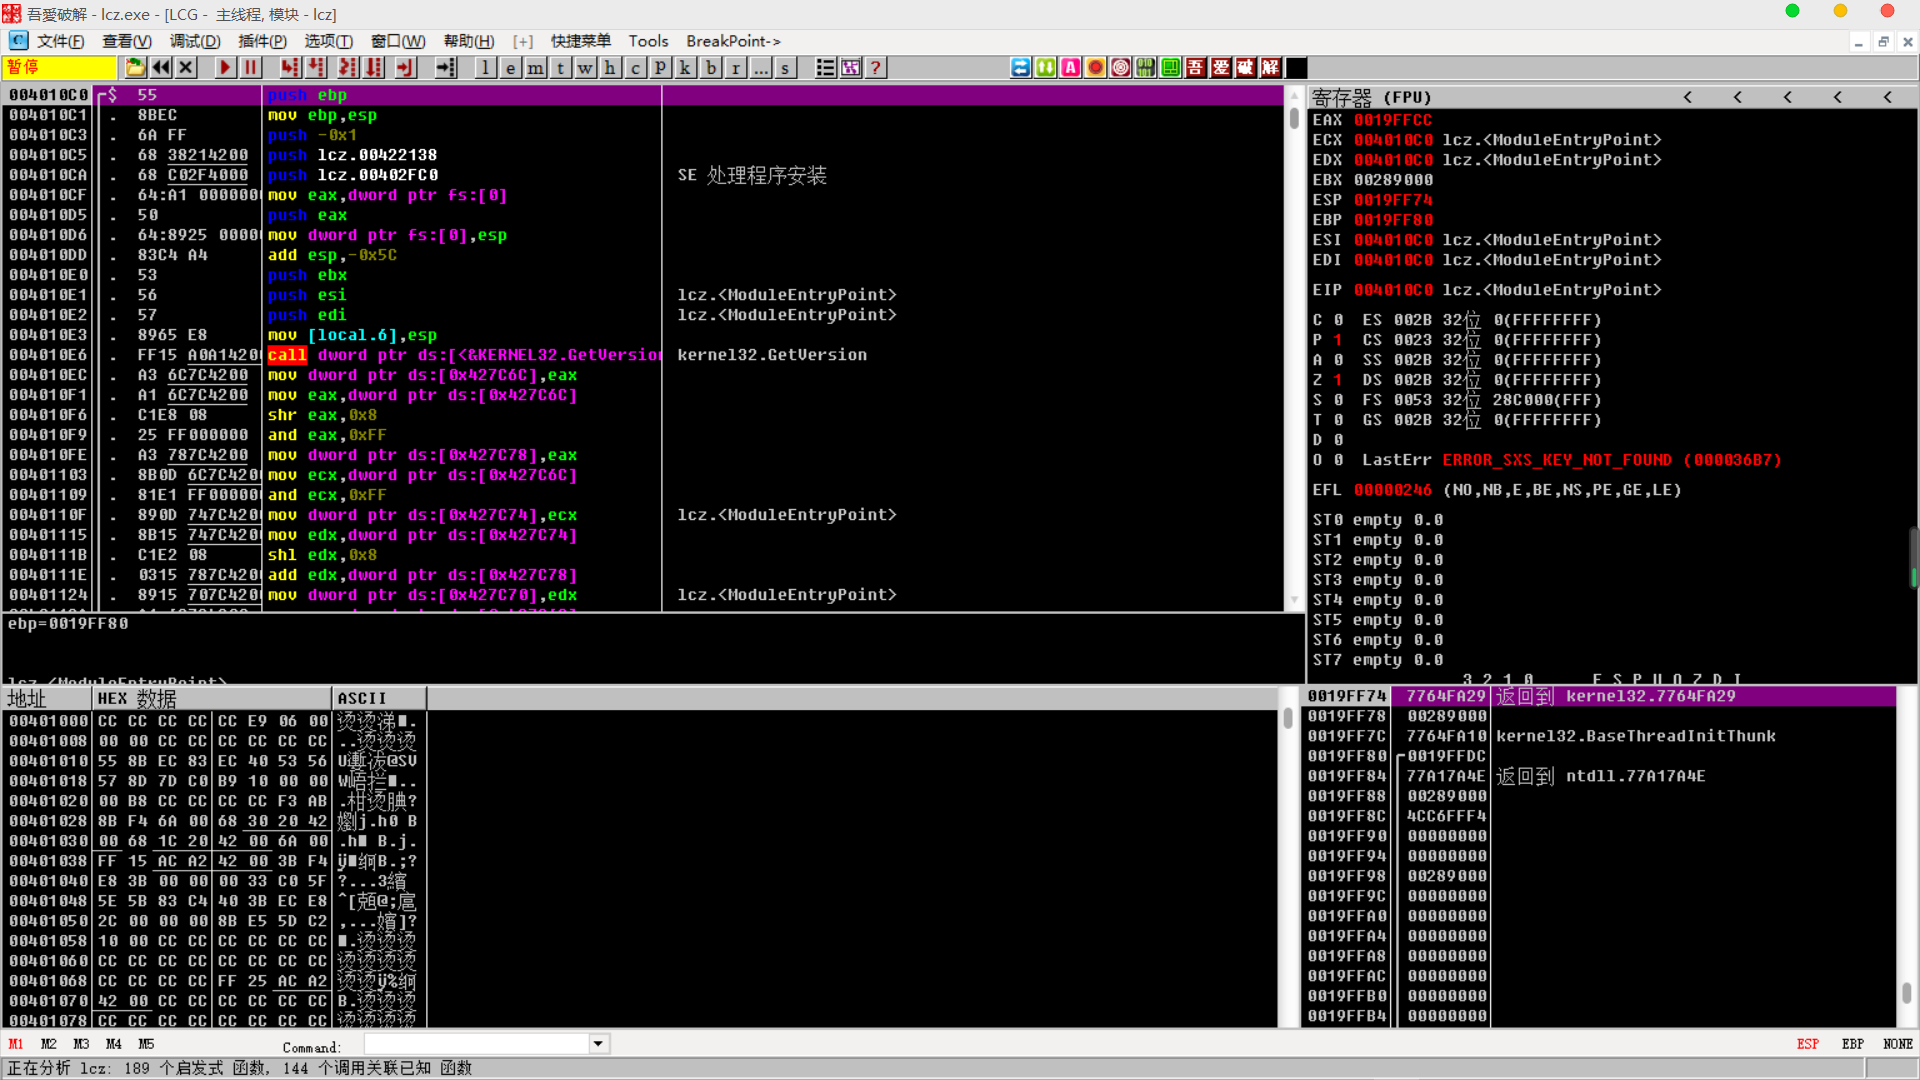Open the 插件(P) plugins menu
Viewport: 1920px width, 1080px height.
pyautogui.click(x=262, y=41)
